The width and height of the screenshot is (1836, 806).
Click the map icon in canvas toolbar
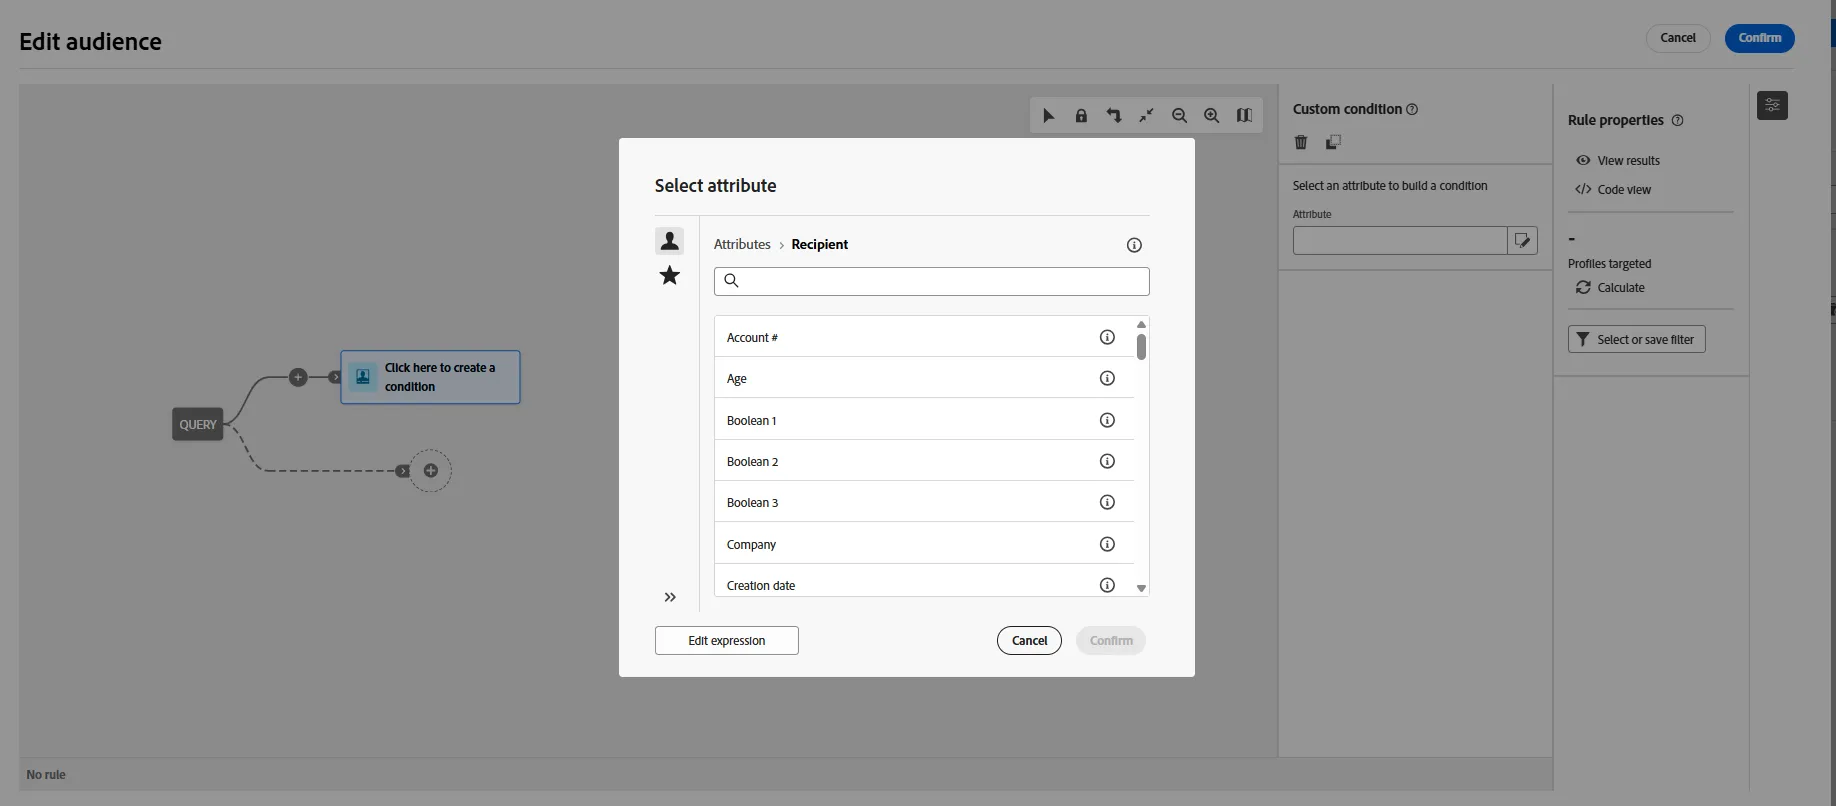pyautogui.click(x=1244, y=116)
